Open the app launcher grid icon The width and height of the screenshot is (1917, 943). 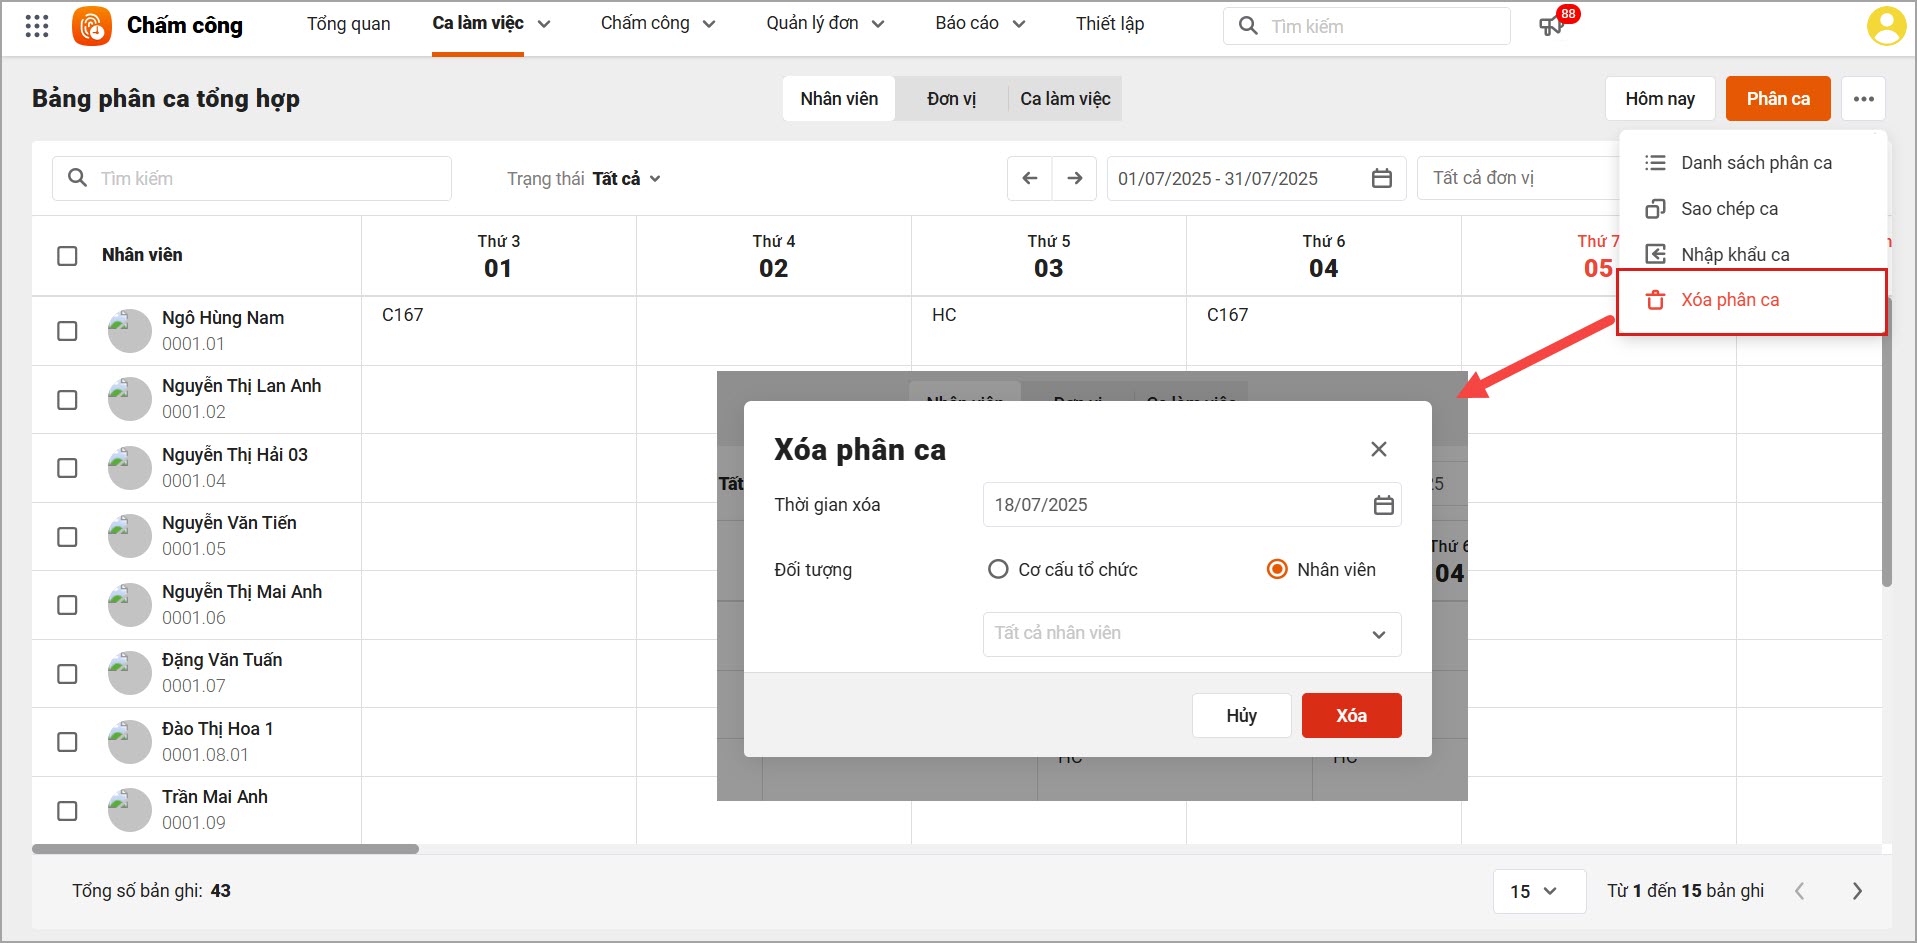37,26
